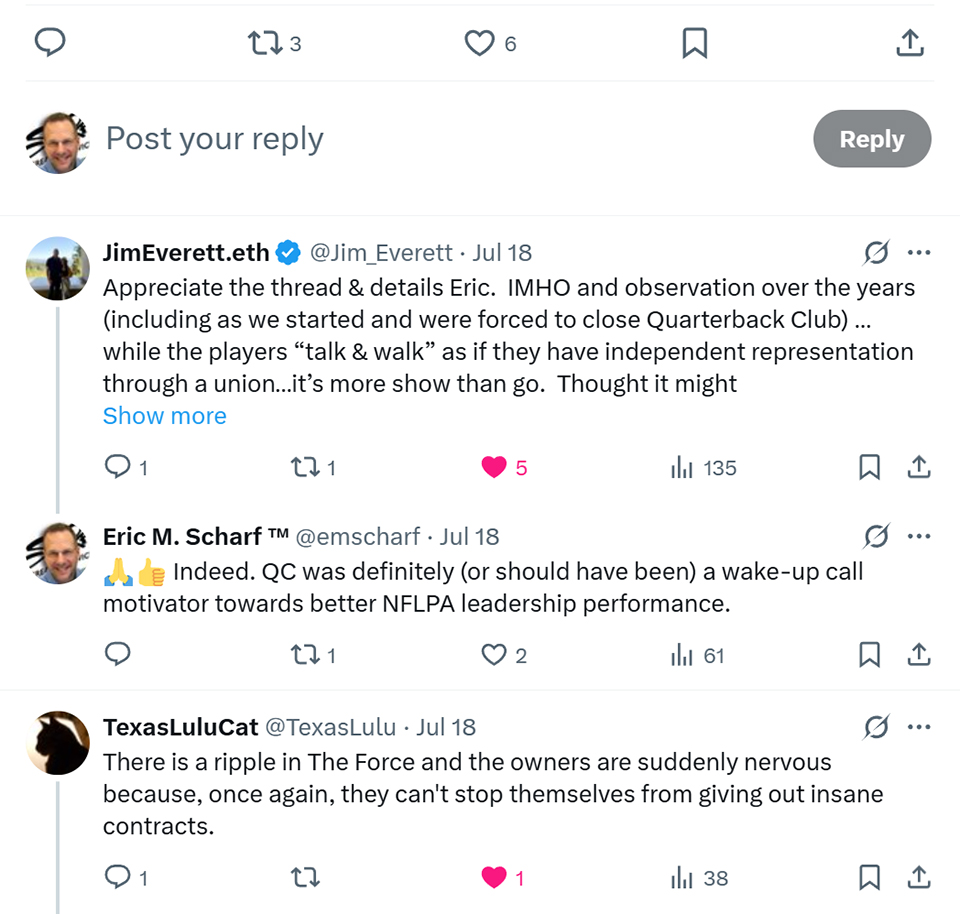Share TexasLuluCat's reply
Image resolution: width=960 pixels, height=914 pixels.
click(919, 878)
